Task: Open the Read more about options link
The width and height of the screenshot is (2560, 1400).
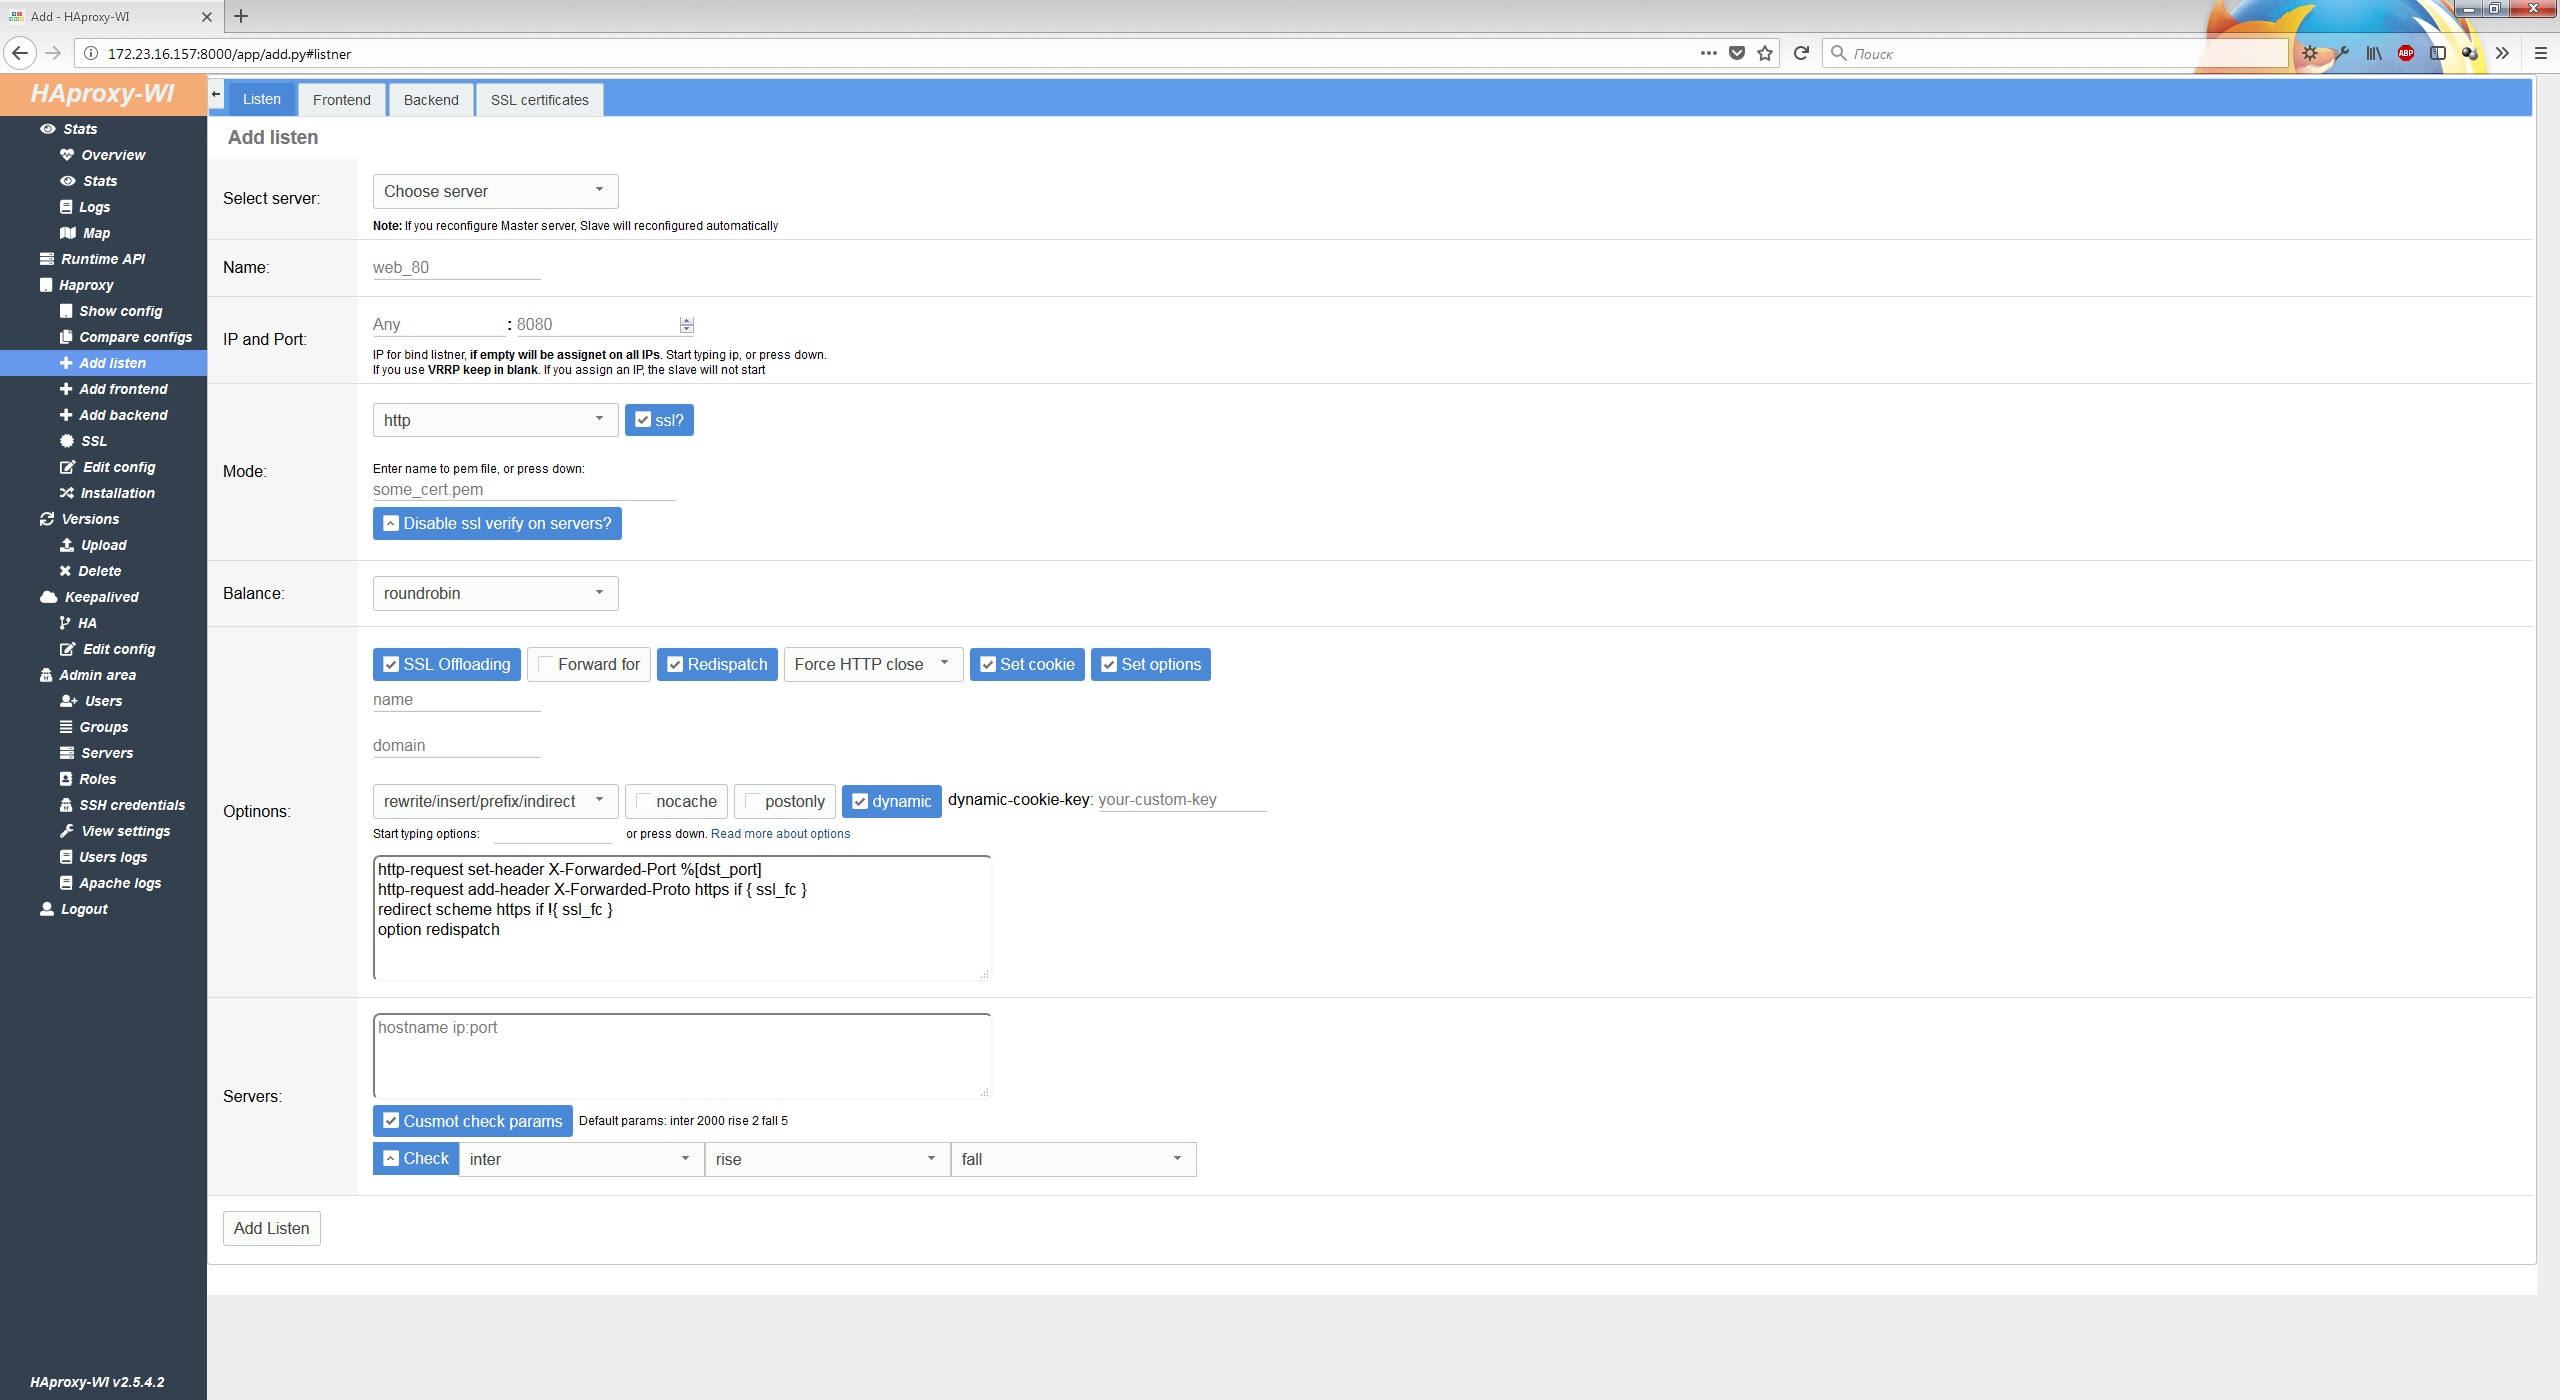Action: click(780, 834)
